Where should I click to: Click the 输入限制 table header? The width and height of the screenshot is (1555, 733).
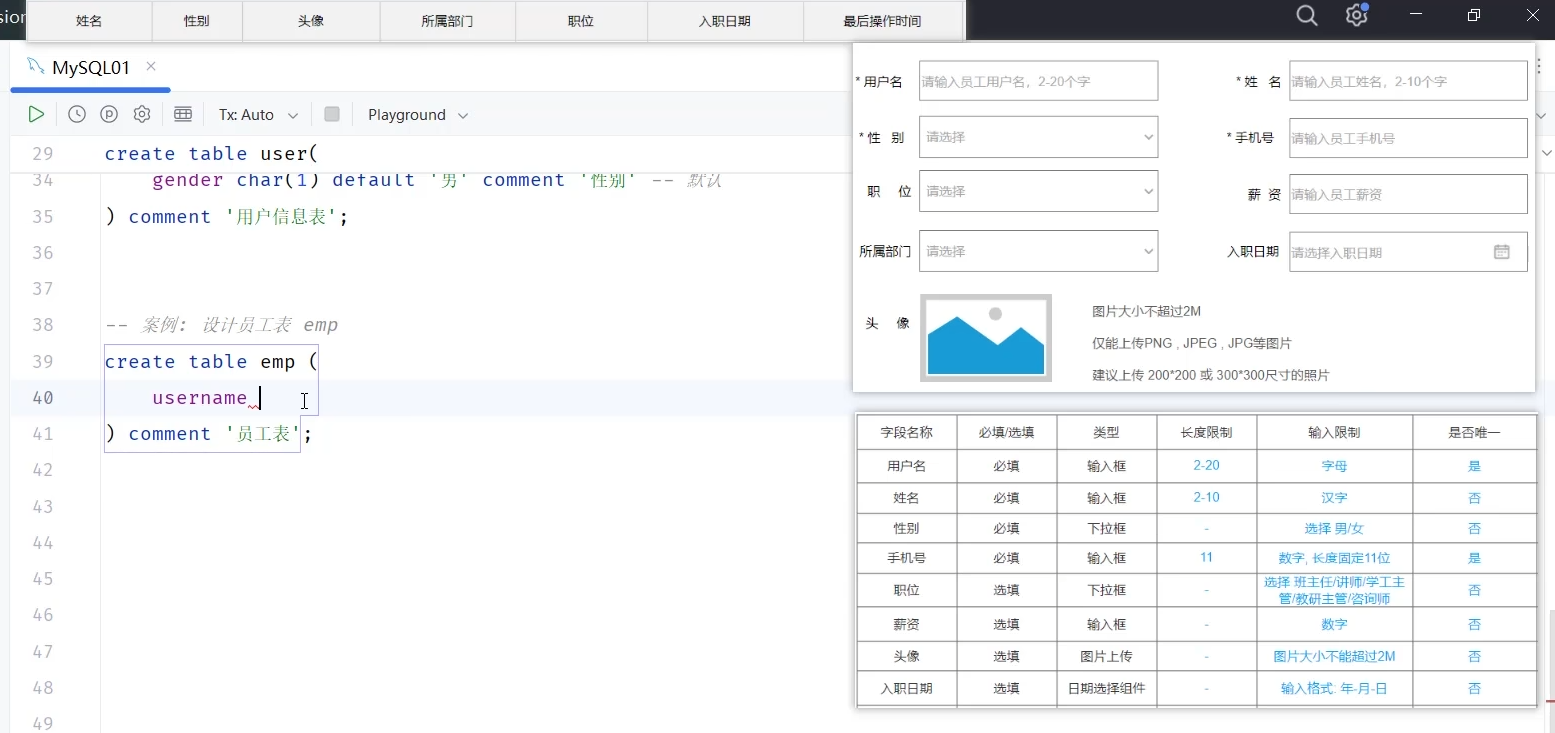(1334, 433)
